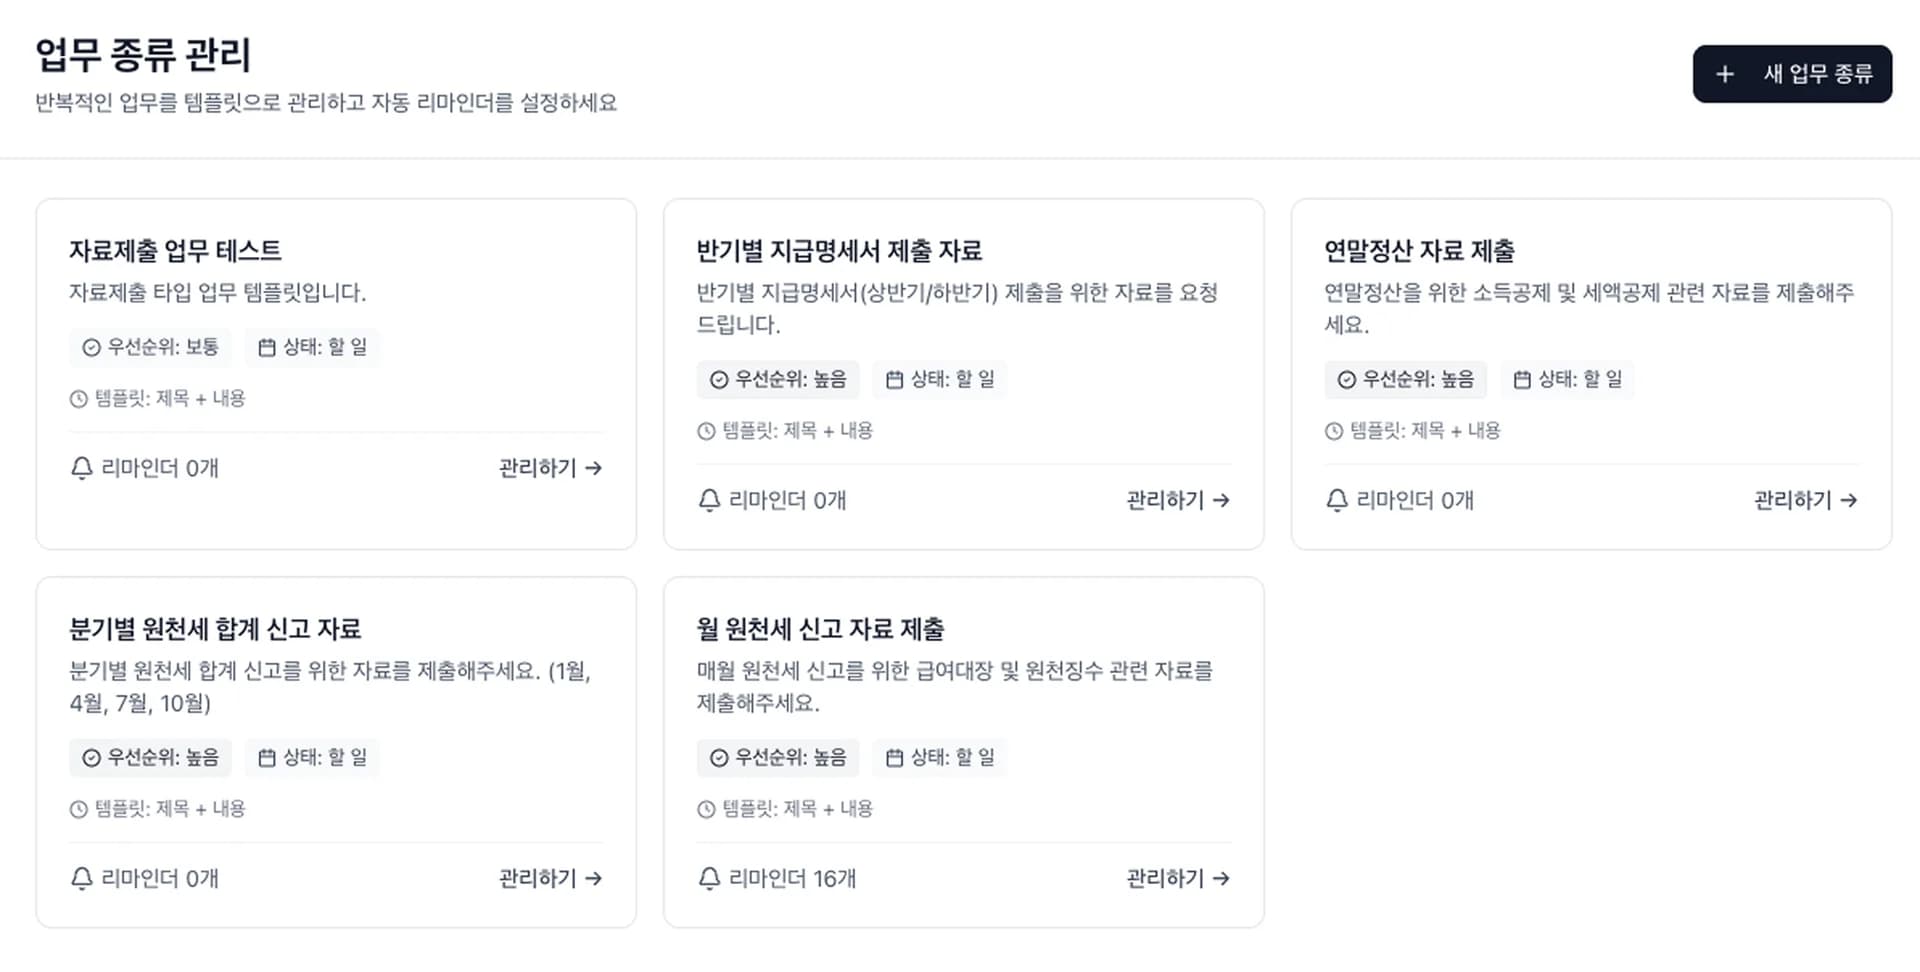Click the calendar icon in 상태: 할 일 on 분기별 card
1920x972 pixels.
click(x=265, y=757)
